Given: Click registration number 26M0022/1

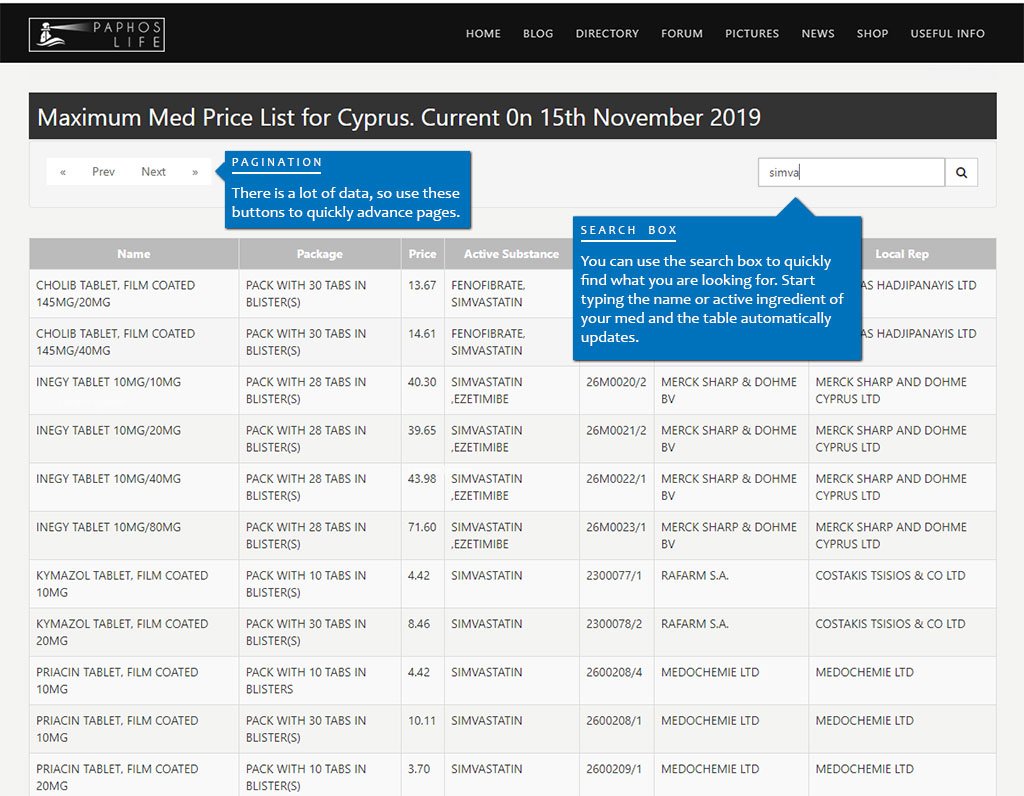Looking at the screenshot, I should [x=616, y=479].
